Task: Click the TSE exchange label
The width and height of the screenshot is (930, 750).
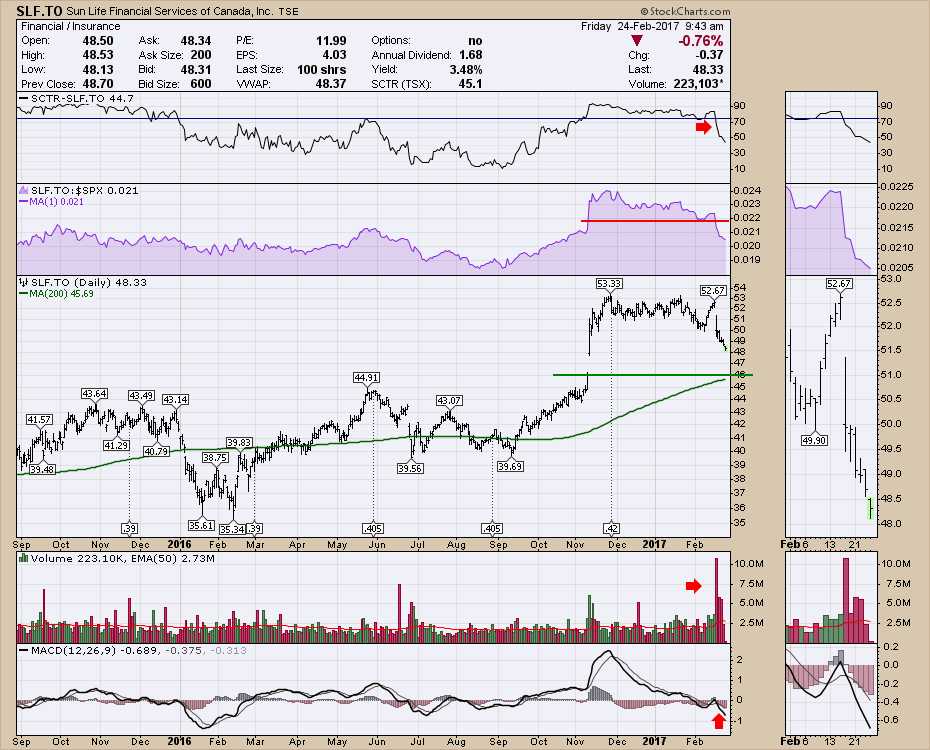Action: 289,11
